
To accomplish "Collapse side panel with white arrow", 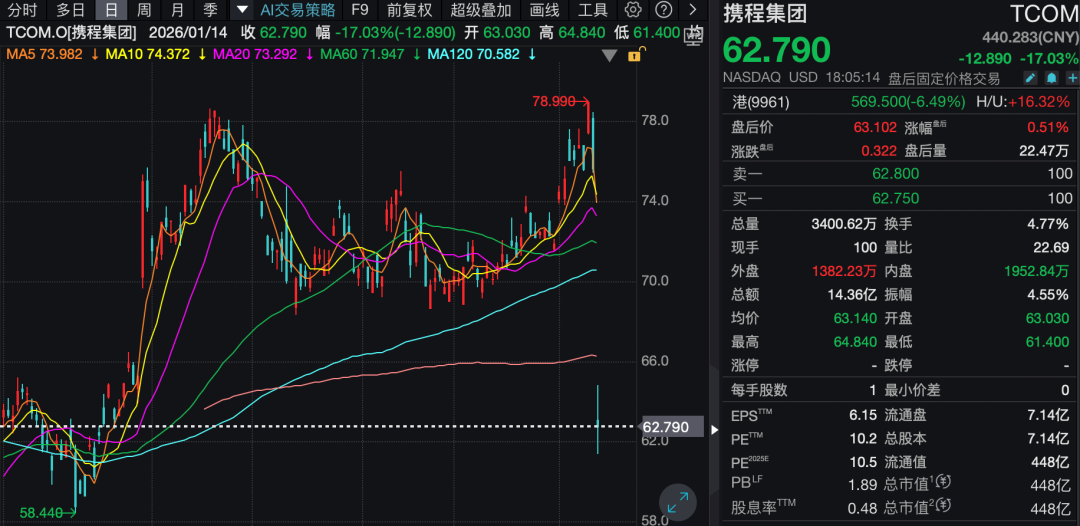I will point(714,429).
